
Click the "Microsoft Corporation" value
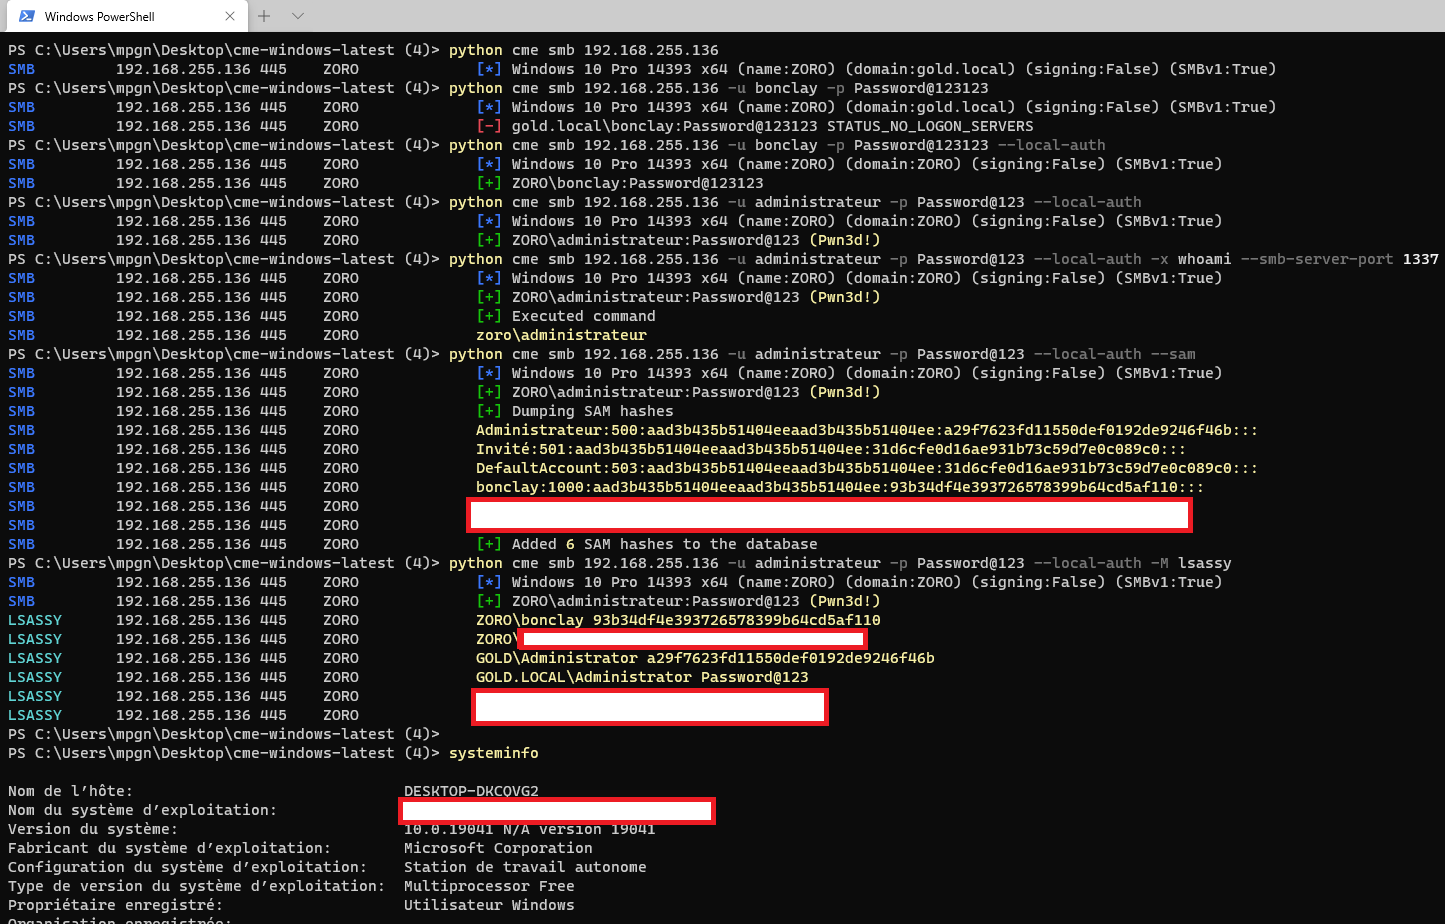coord(498,848)
